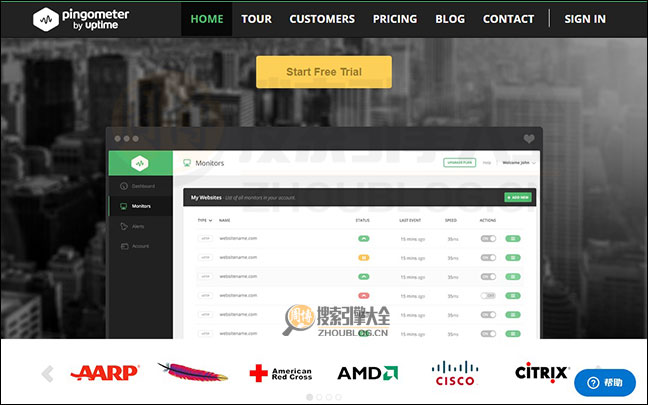The height and width of the screenshot is (405, 648).
Task: Click the green hexagon logo in dashboard sidebar
Action: pos(140,163)
